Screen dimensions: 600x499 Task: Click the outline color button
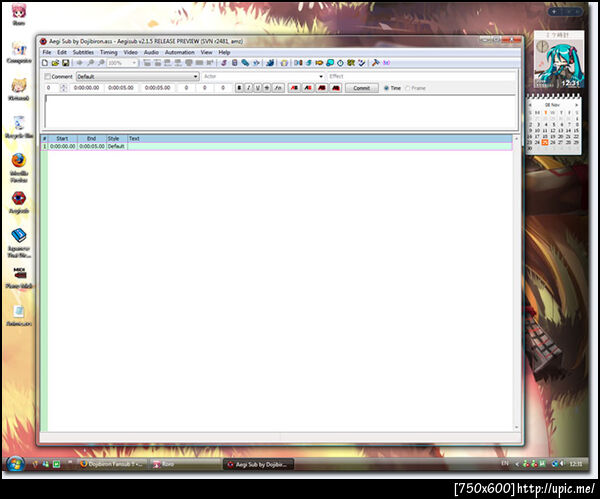click(322, 88)
